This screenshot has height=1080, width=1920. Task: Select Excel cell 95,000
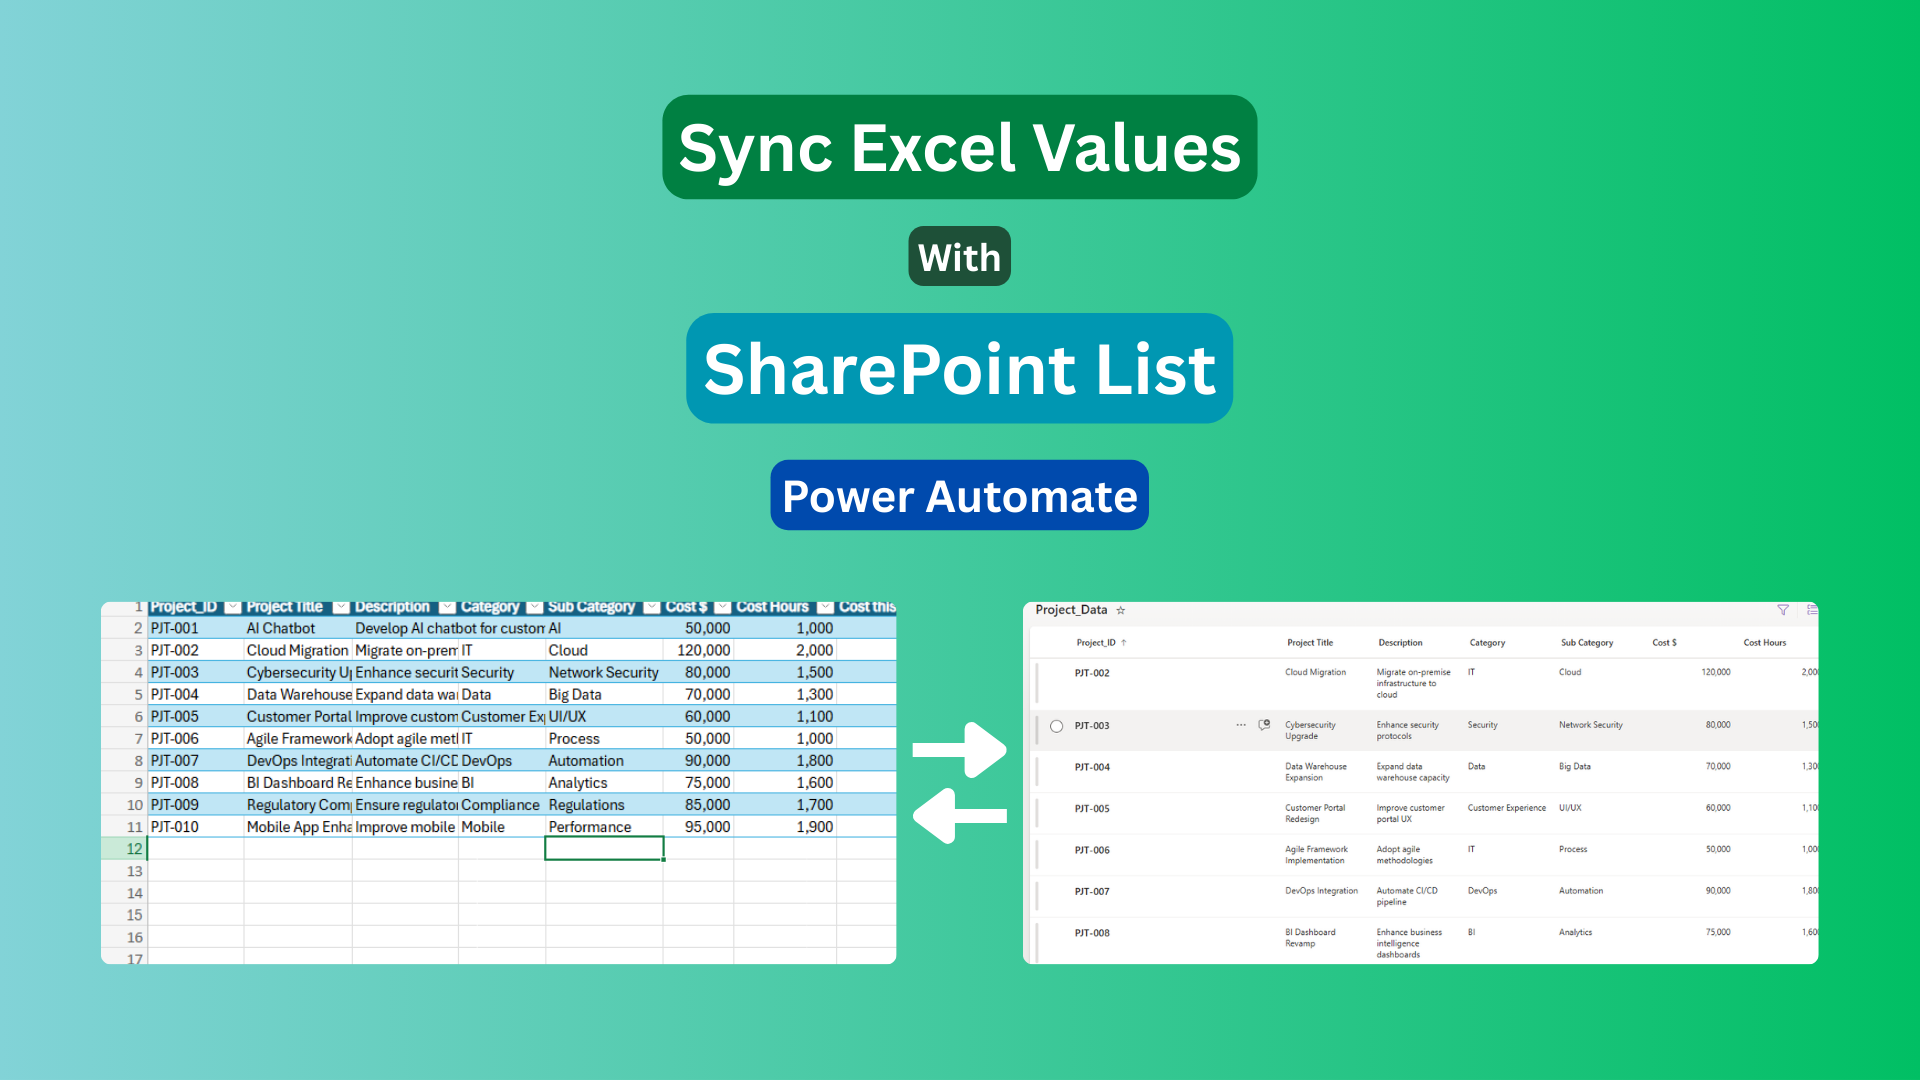(698, 827)
